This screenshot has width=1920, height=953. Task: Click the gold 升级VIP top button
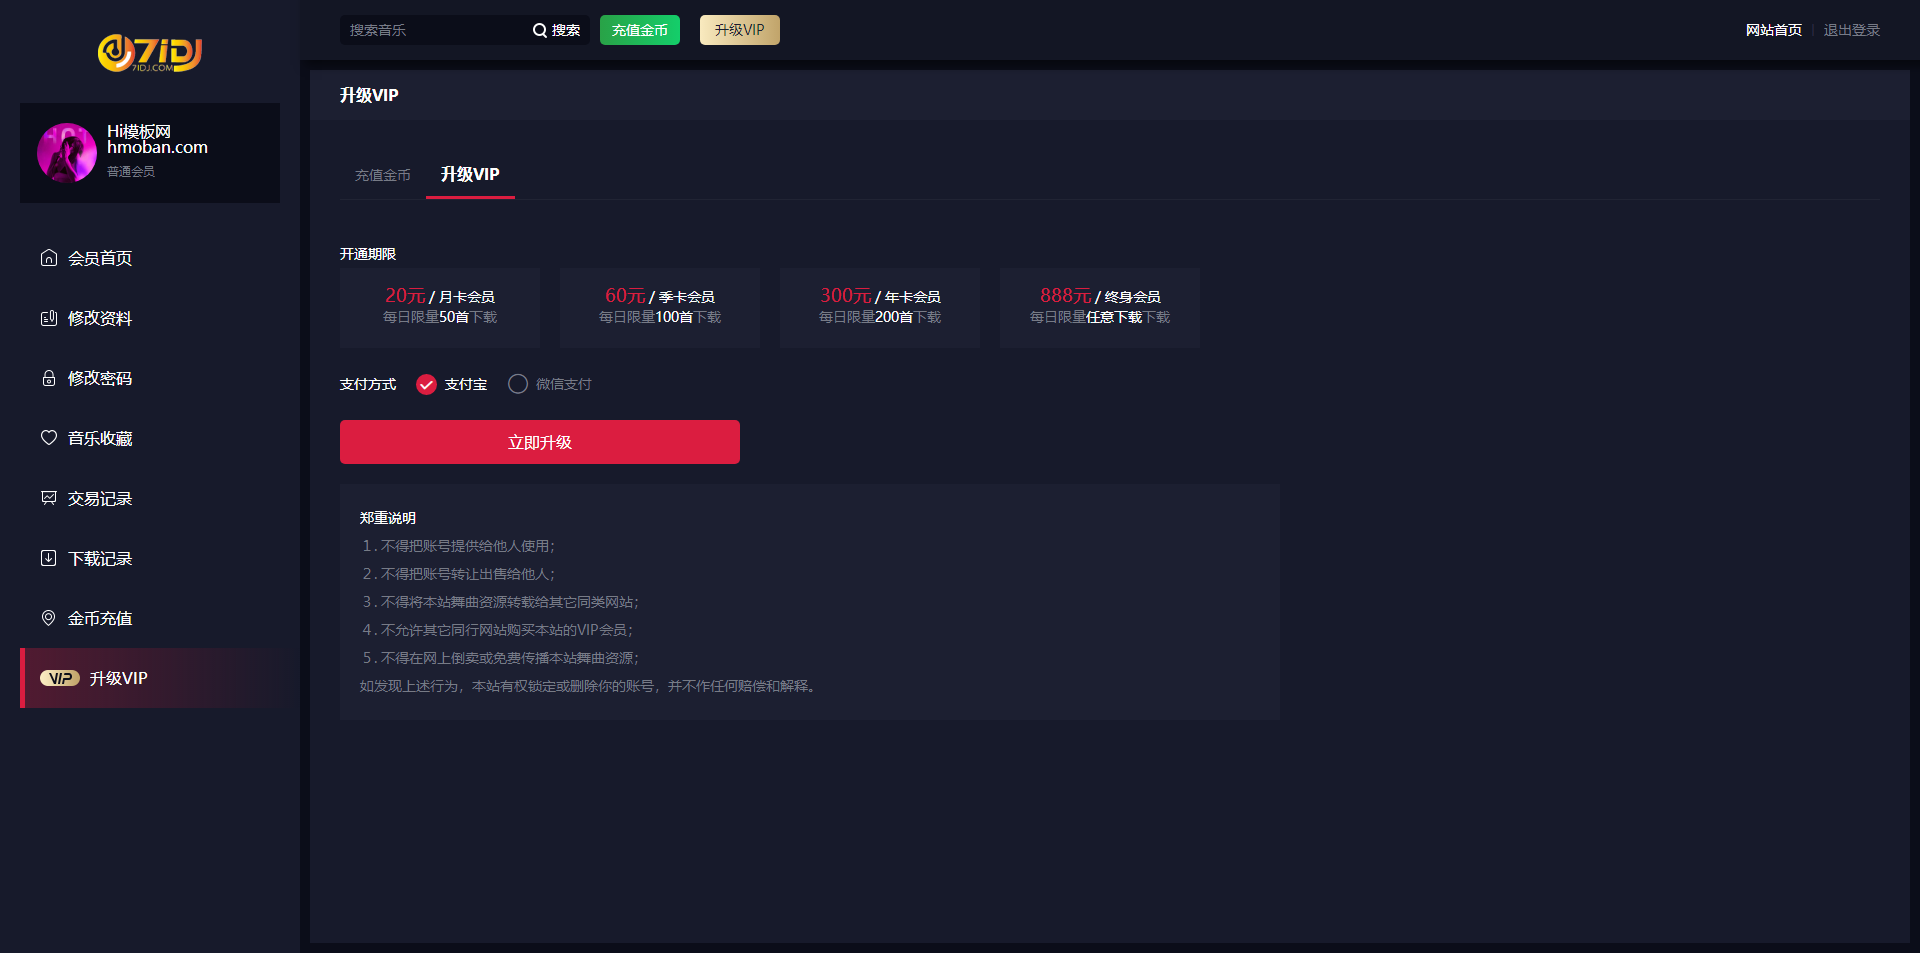pyautogui.click(x=740, y=30)
